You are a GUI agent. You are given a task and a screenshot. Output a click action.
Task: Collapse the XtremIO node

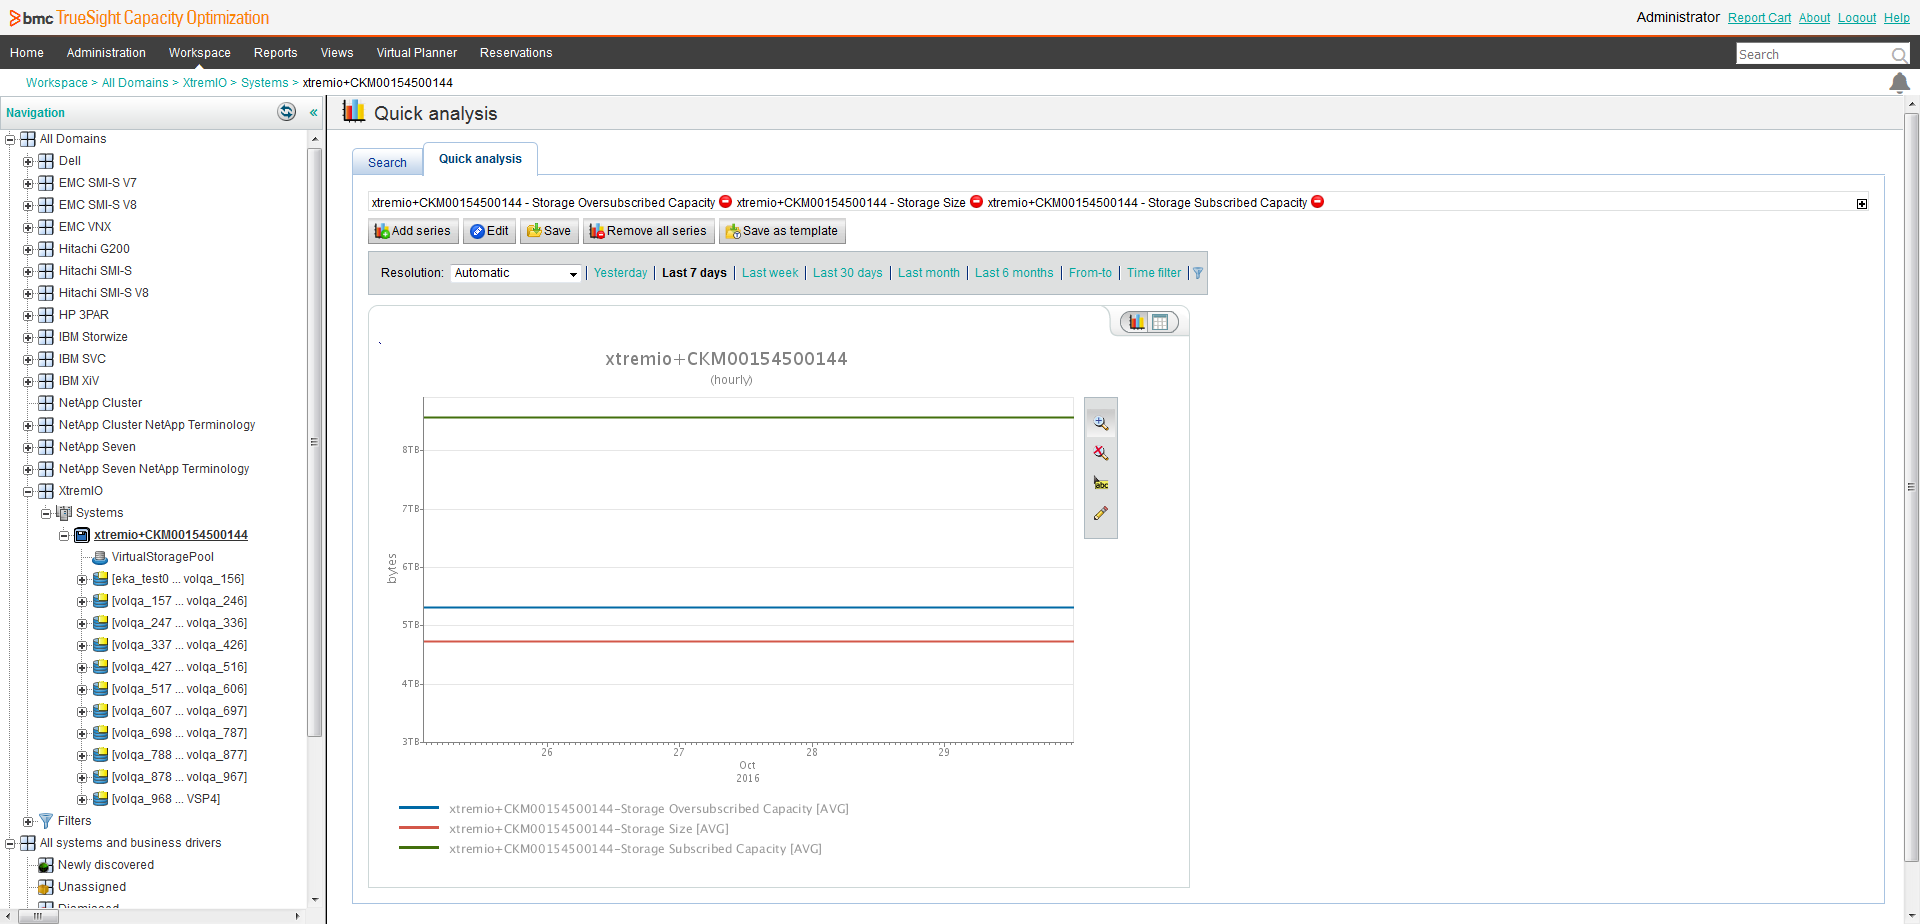(x=28, y=492)
